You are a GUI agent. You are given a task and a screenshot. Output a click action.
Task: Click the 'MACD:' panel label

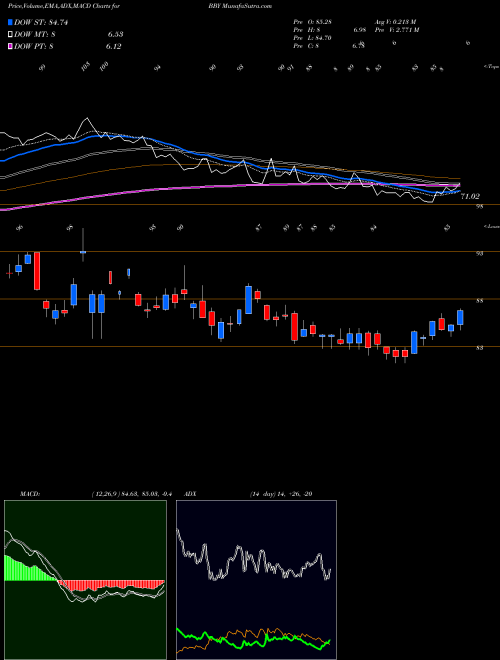(x=29, y=494)
